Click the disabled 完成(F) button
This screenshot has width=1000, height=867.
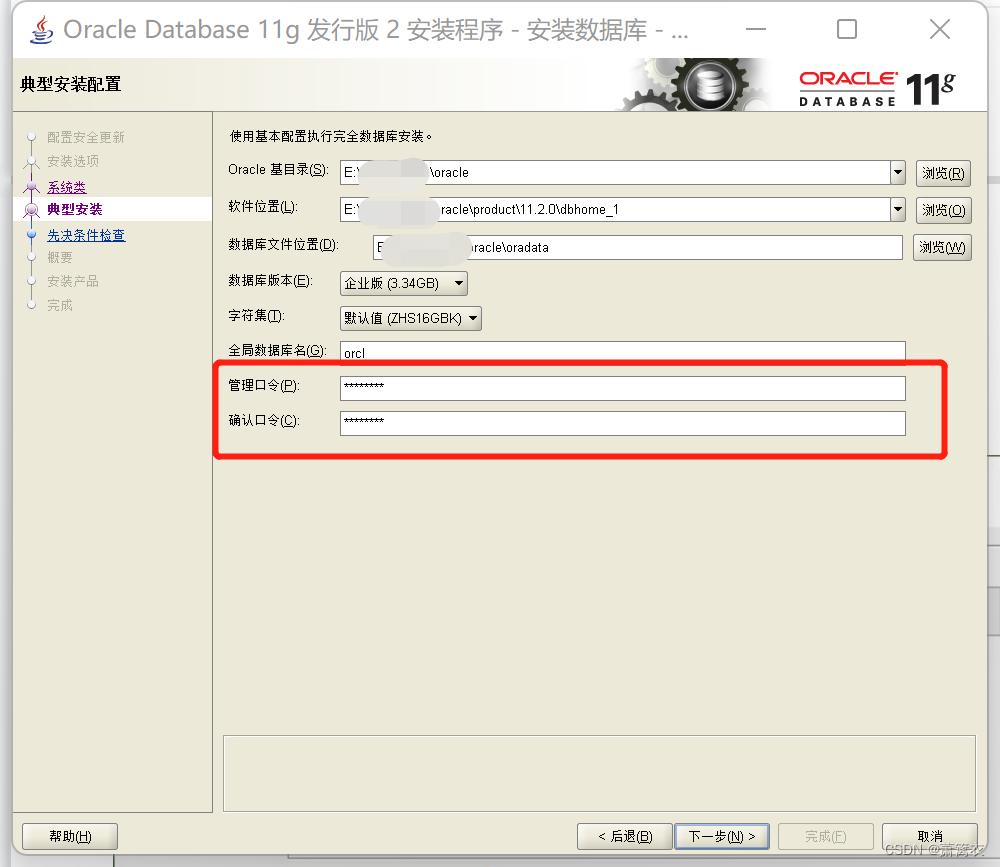coord(825,836)
